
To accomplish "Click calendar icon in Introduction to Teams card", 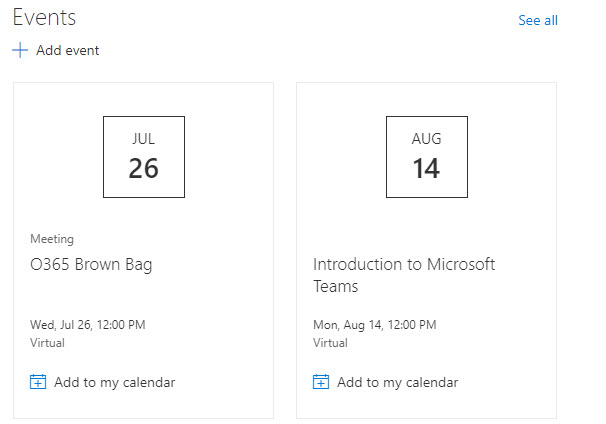I will (x=321, y=381).
